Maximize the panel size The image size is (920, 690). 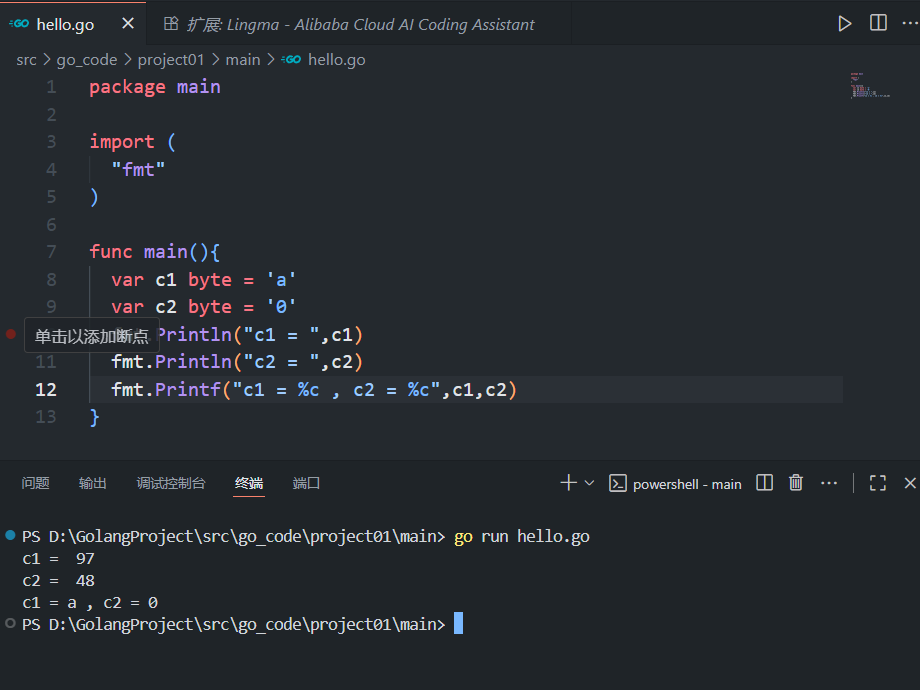click(x=878, y=483)
